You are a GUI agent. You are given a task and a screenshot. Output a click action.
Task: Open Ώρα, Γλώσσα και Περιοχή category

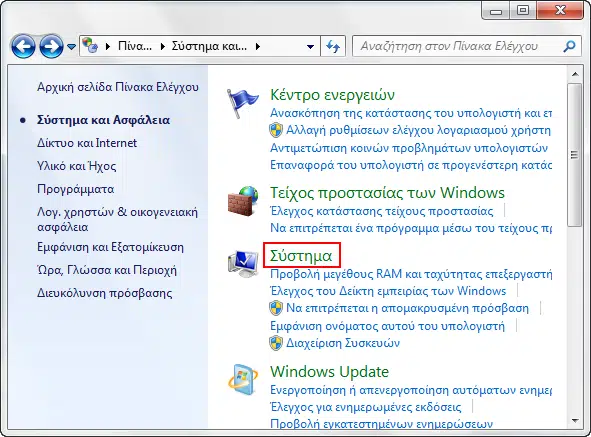coord(107,270)
